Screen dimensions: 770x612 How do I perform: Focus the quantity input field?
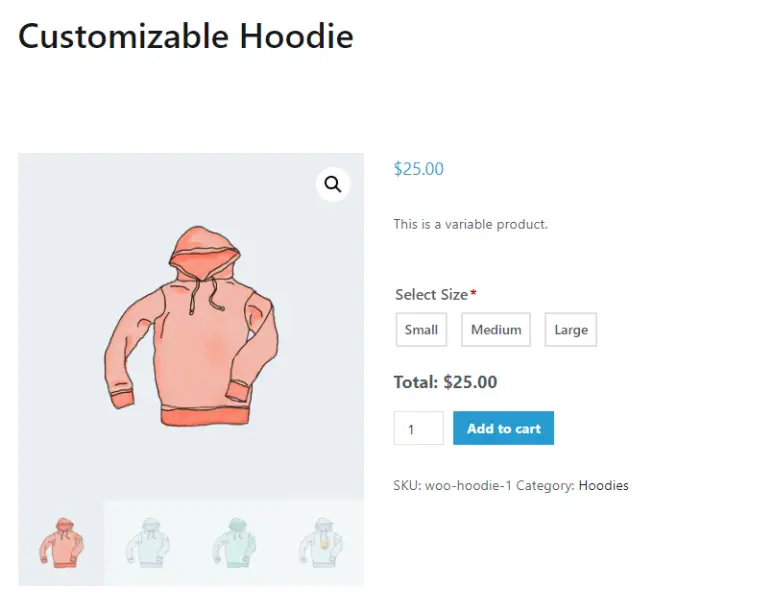tap(418, 428)
